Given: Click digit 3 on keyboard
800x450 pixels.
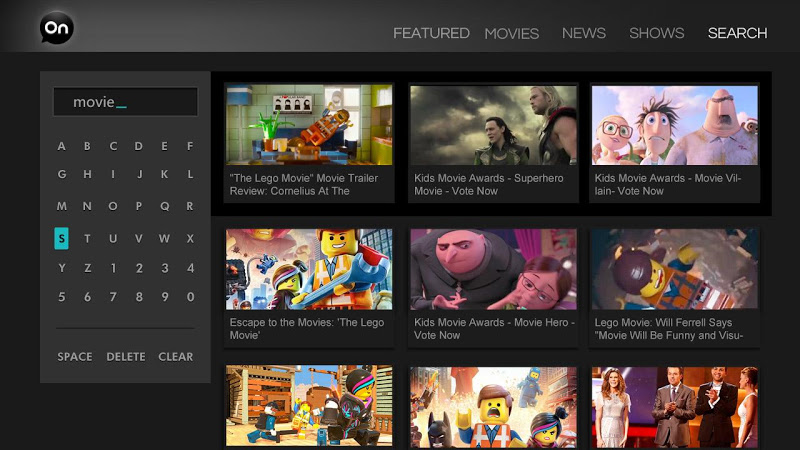Looking at the screenshot, I should (x=165, y=268).
